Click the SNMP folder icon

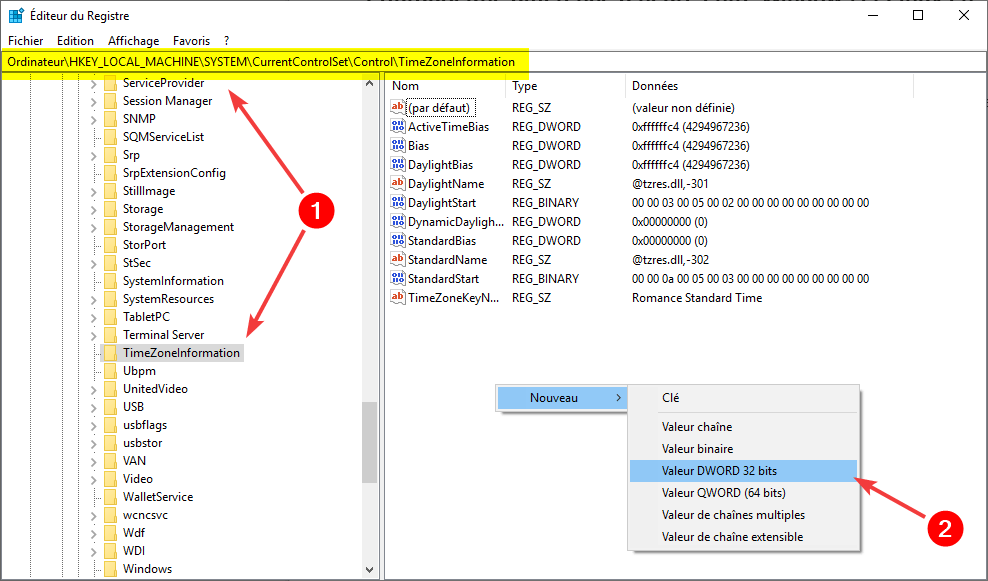[110, 119]
